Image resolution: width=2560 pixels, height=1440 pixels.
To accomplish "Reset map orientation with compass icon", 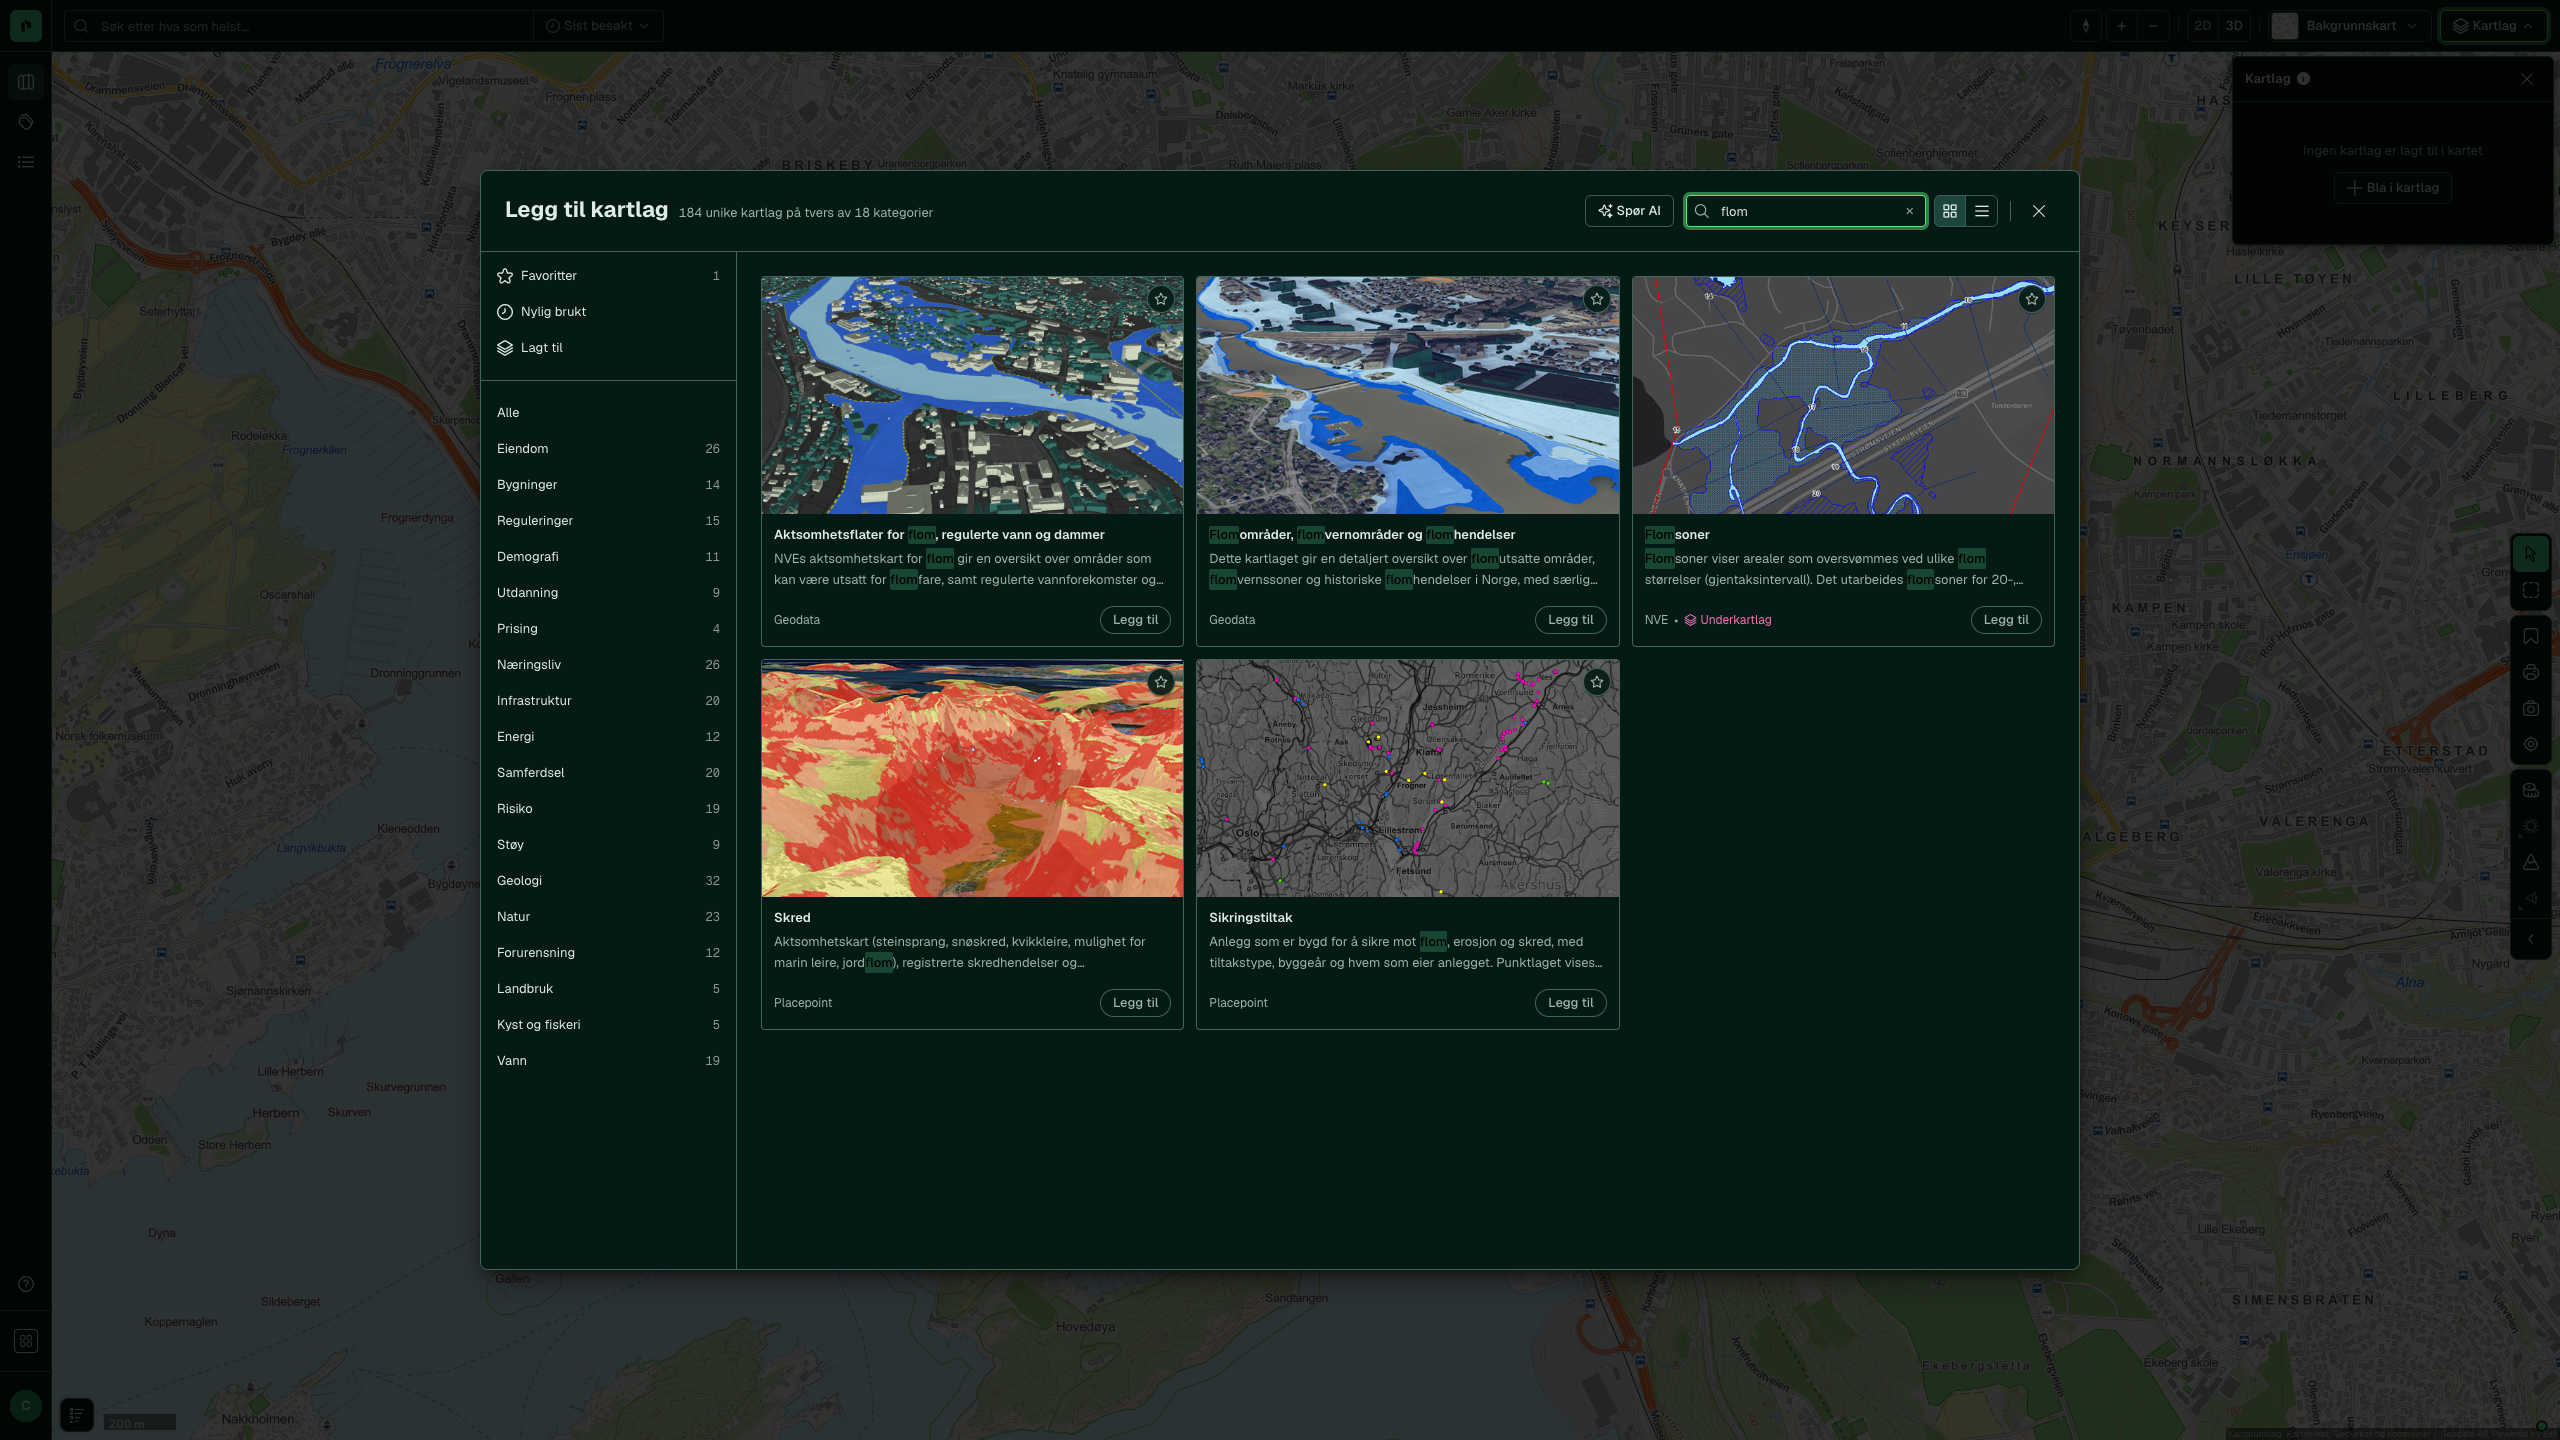I will pos(2085,26).
